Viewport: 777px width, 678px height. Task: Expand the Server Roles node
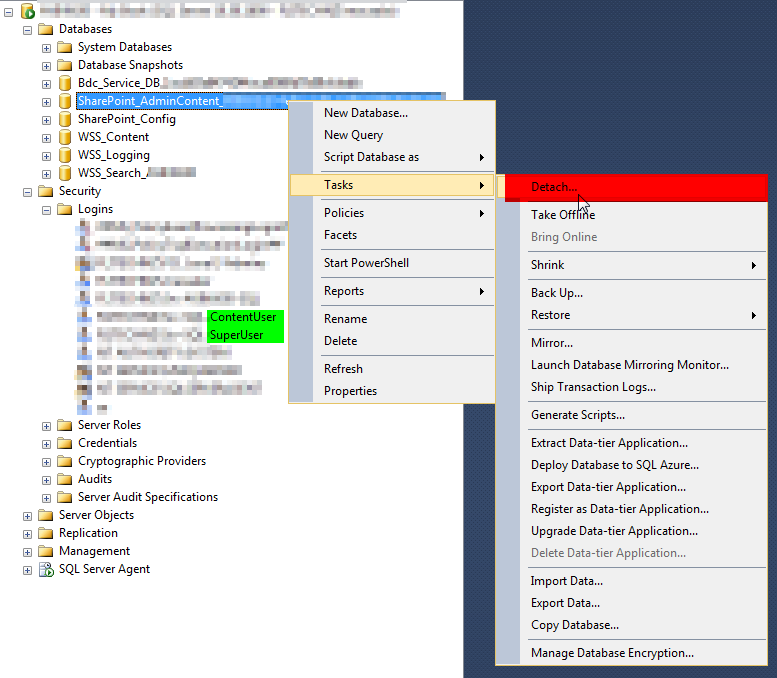pos(46,426)
